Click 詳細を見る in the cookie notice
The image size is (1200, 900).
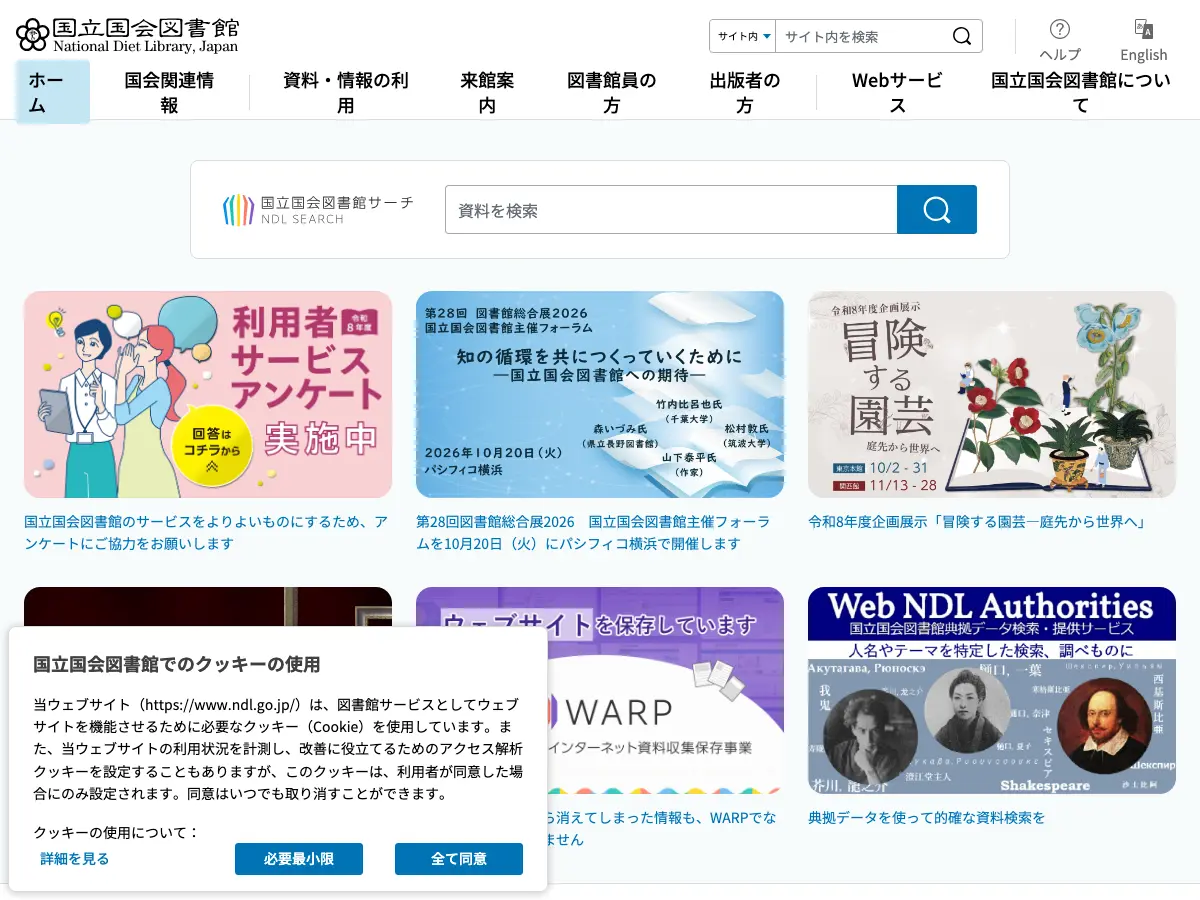(x=75, y=859)
